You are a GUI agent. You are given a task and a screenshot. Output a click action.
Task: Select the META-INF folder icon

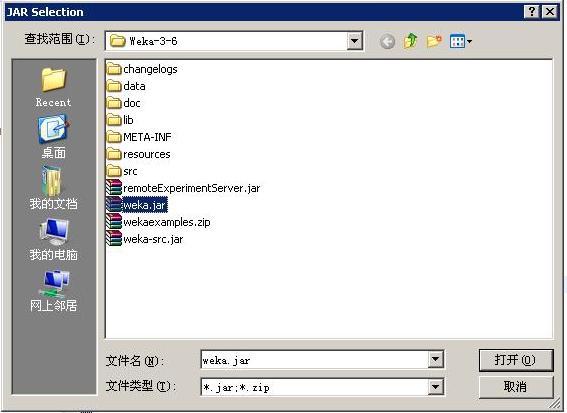(114, 137)
